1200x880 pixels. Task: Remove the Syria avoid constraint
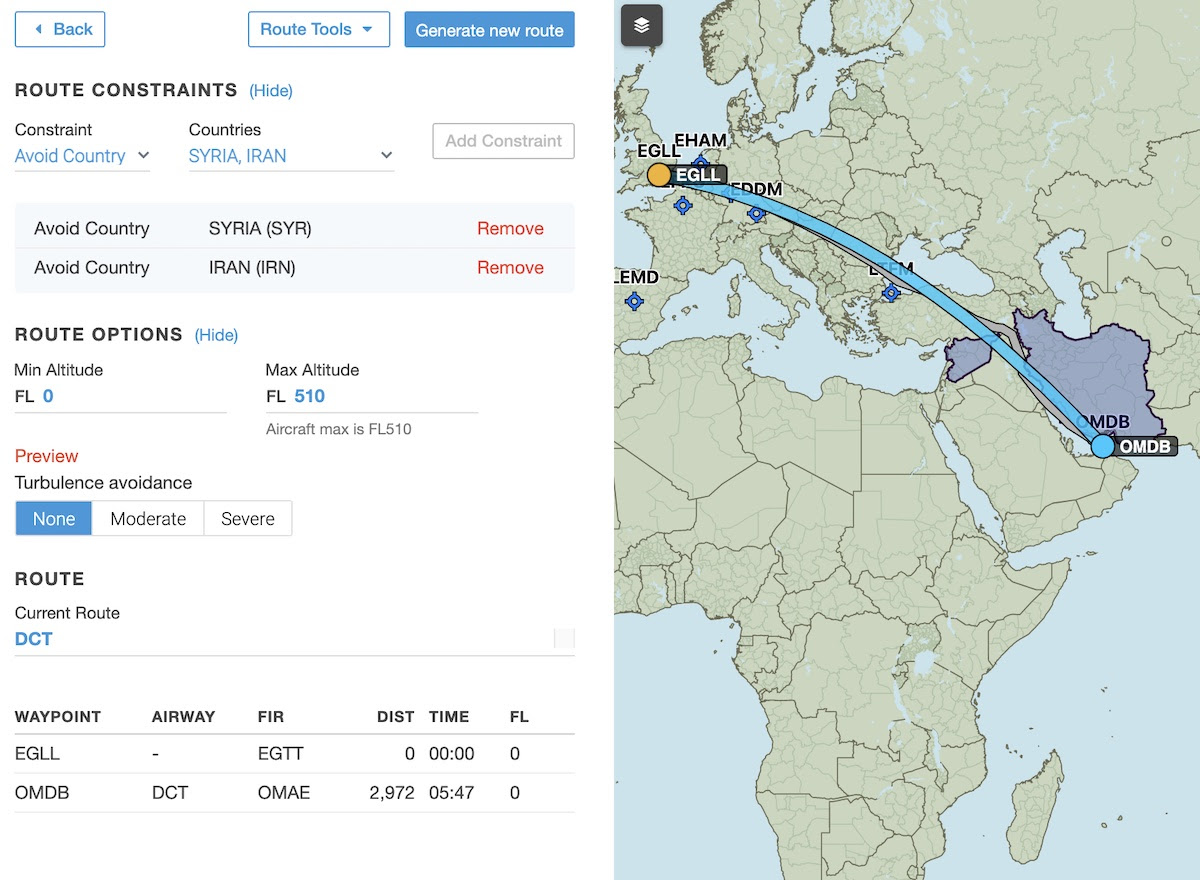(x=510, y=229)
